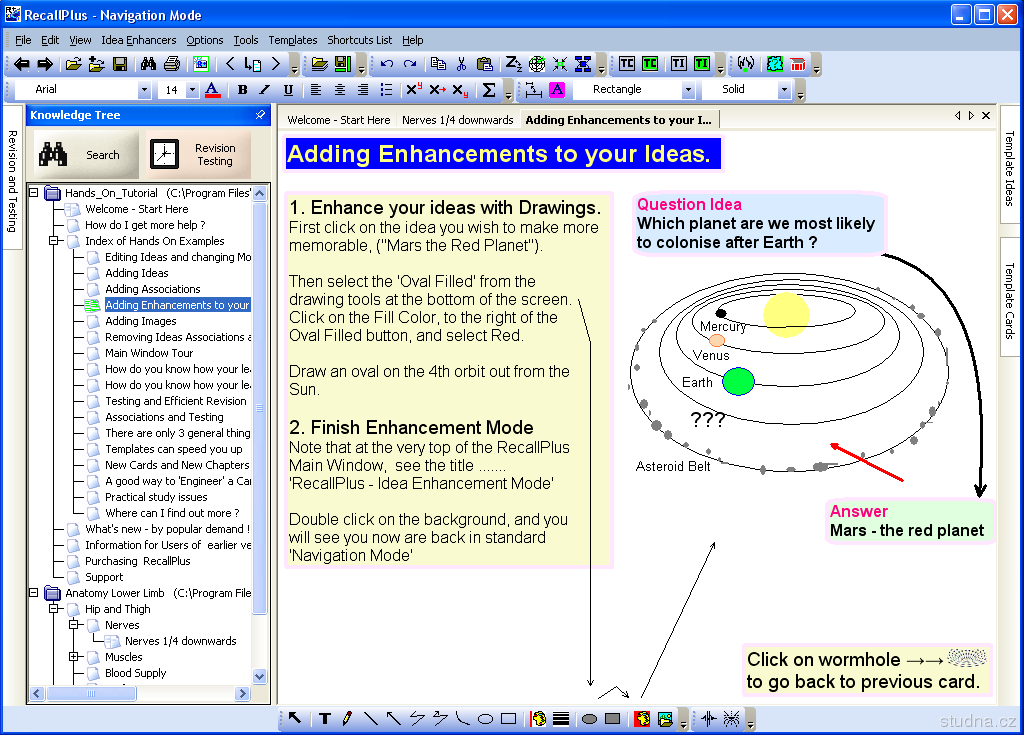The width and height of the screenshot is (1024, 735).
Task: Collapse the Anatomy Lower Limb node
Action: [x=33, y=593]
